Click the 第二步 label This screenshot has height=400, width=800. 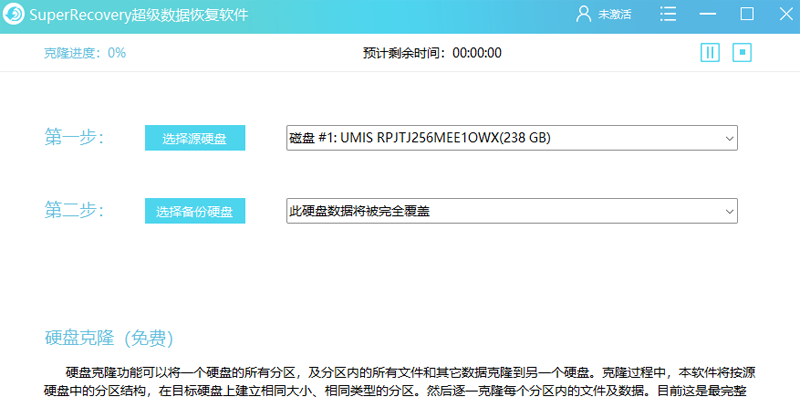(x=74, y=211)
